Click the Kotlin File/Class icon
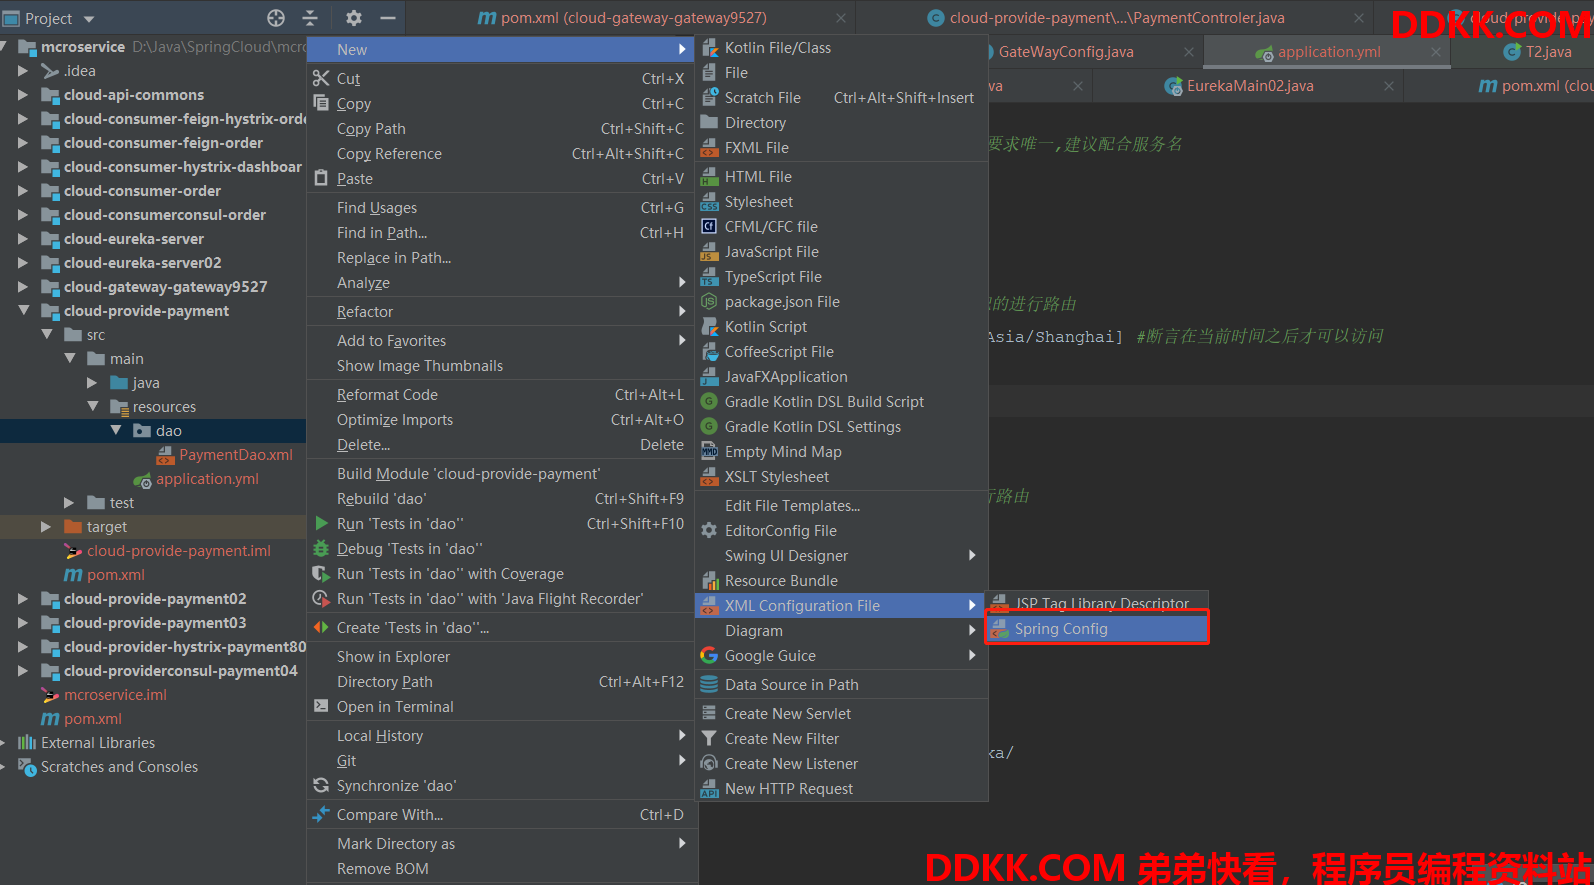1594x885 pixels. [x=709, y=47]
